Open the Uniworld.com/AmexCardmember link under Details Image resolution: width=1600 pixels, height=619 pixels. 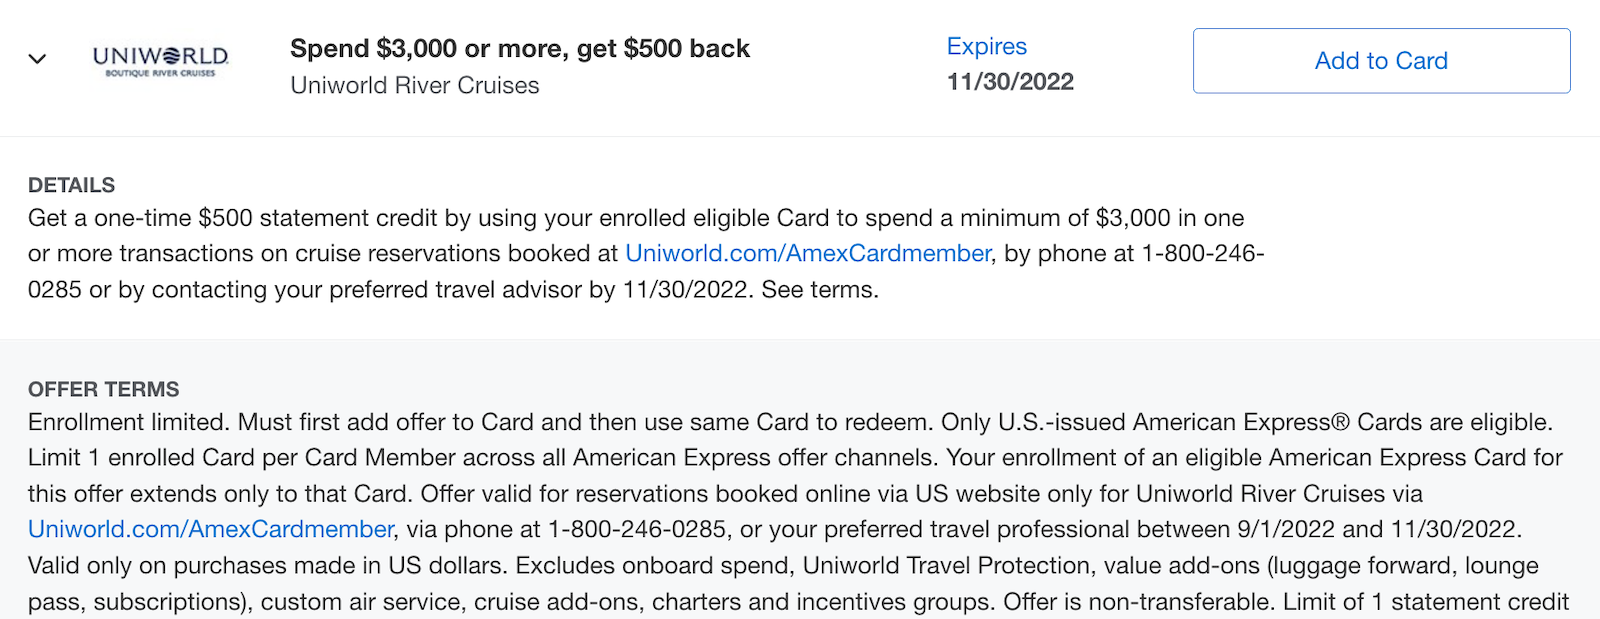tap(807, 254)
